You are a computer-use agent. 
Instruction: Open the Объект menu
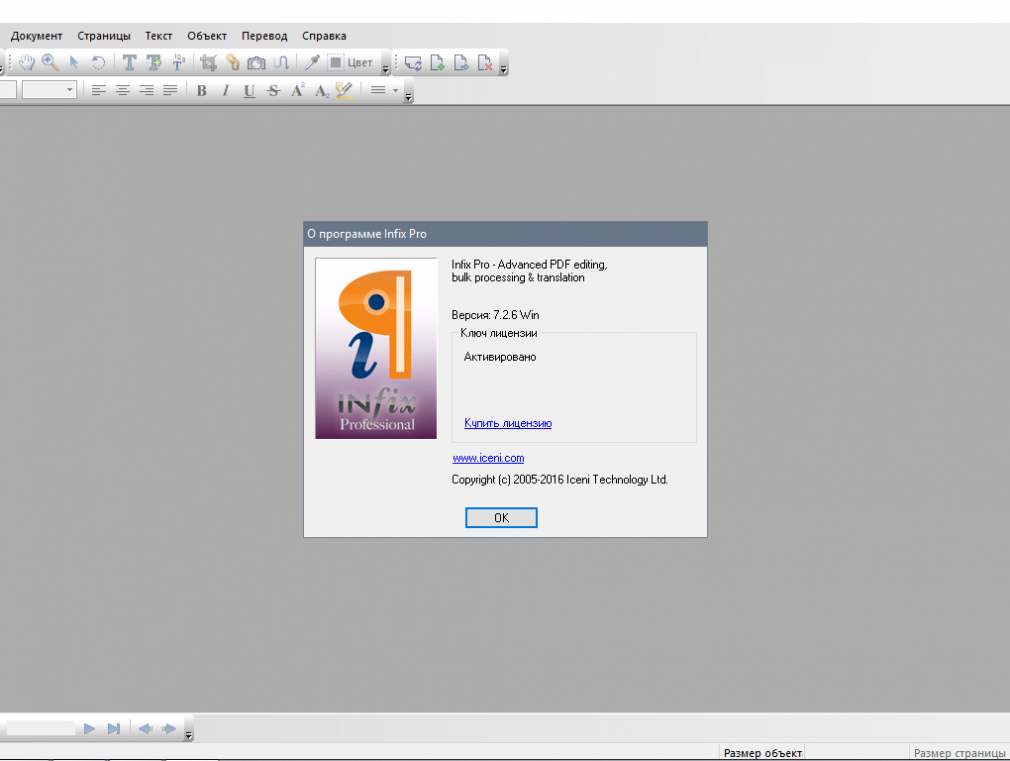(x=207, y=36)
